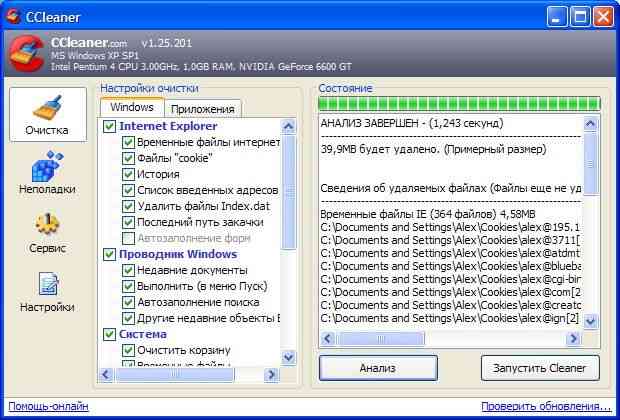Image resolution: width=620 pixels, height=420 pixels.
Task: Toggle Временные файлы интернета checkbox
Action: pyautogui.click(x=128, y=142)
